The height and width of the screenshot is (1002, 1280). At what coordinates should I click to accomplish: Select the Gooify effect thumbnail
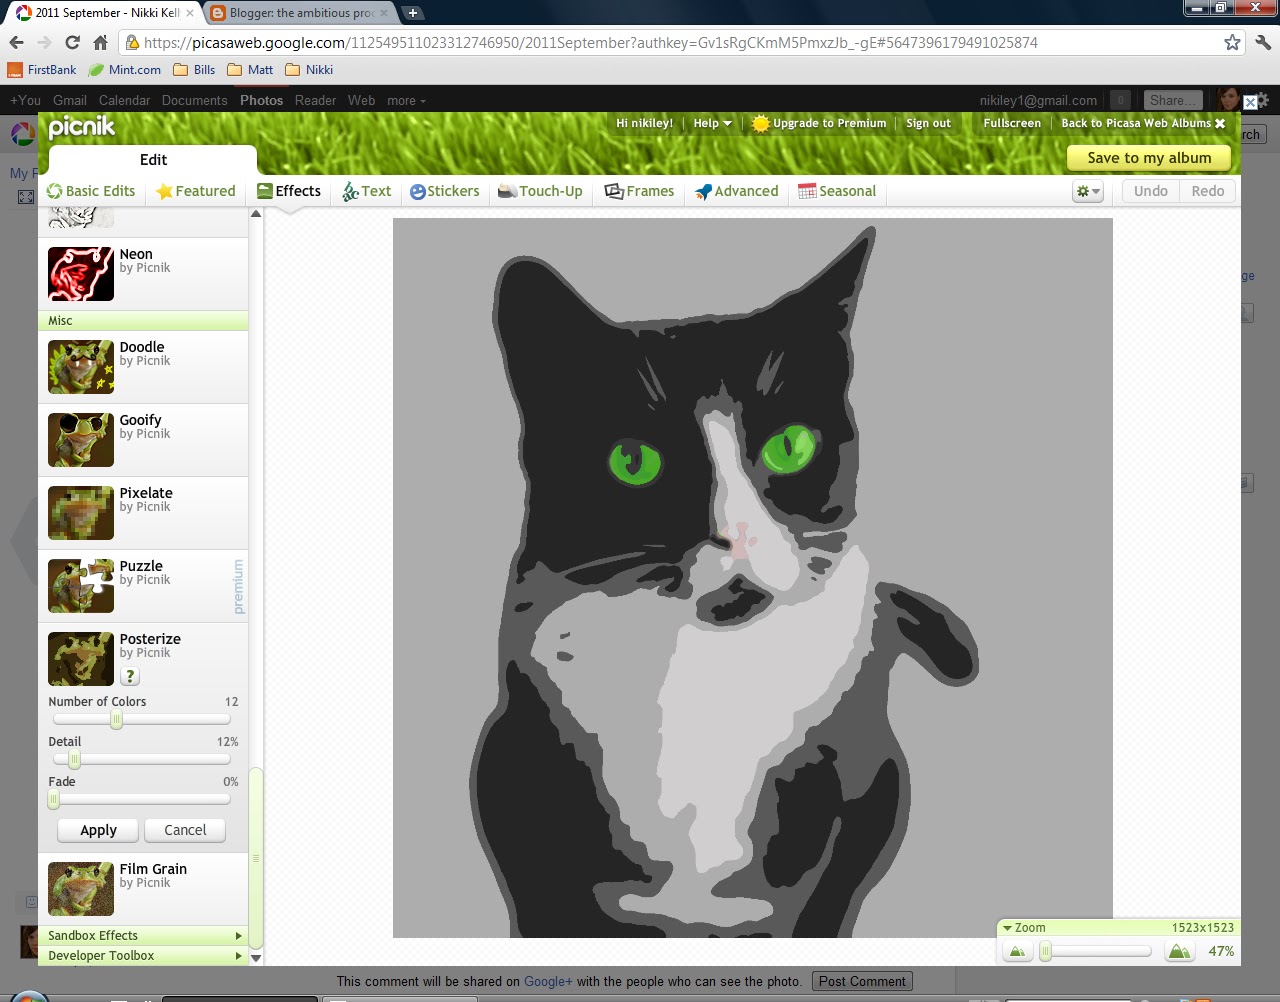[81, 440]
